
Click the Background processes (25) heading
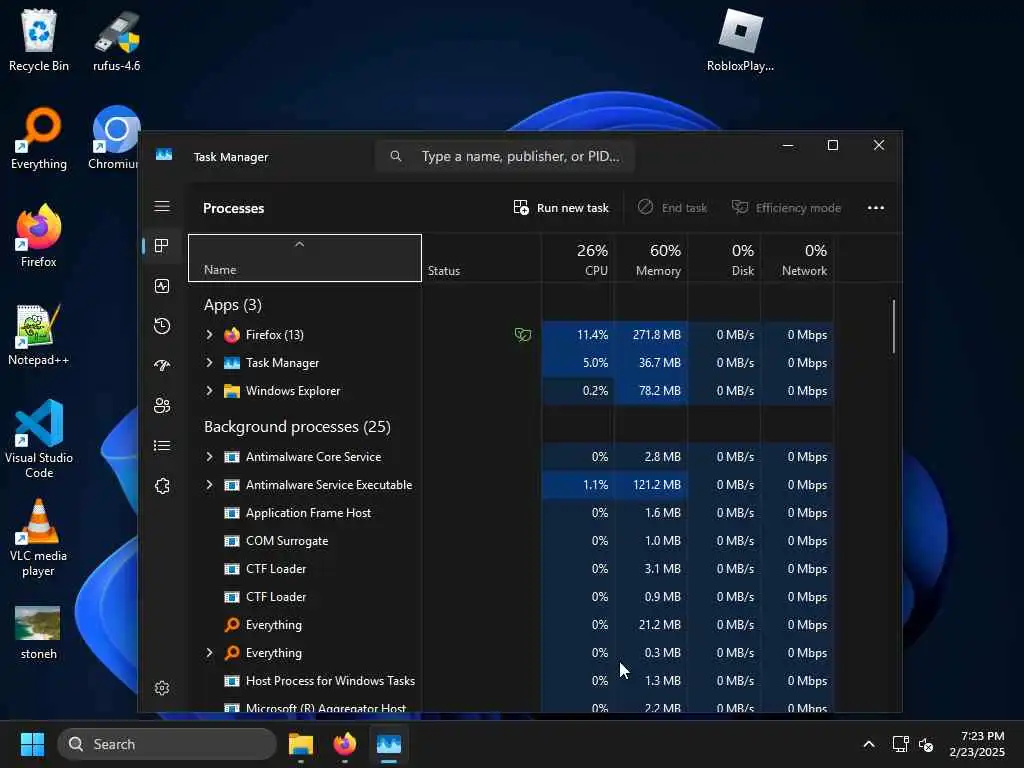click(x=297, y=426)
